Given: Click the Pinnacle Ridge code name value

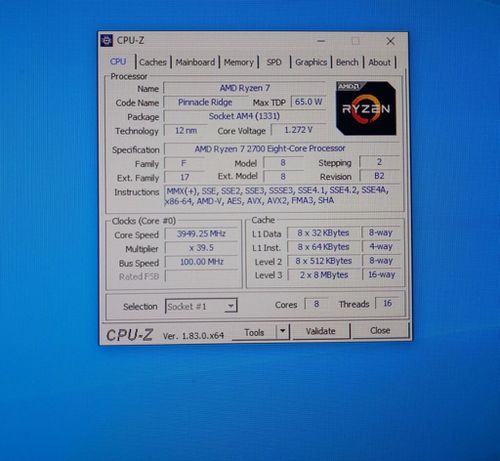Looking at the screenshot, I should [x=205, y=102].
